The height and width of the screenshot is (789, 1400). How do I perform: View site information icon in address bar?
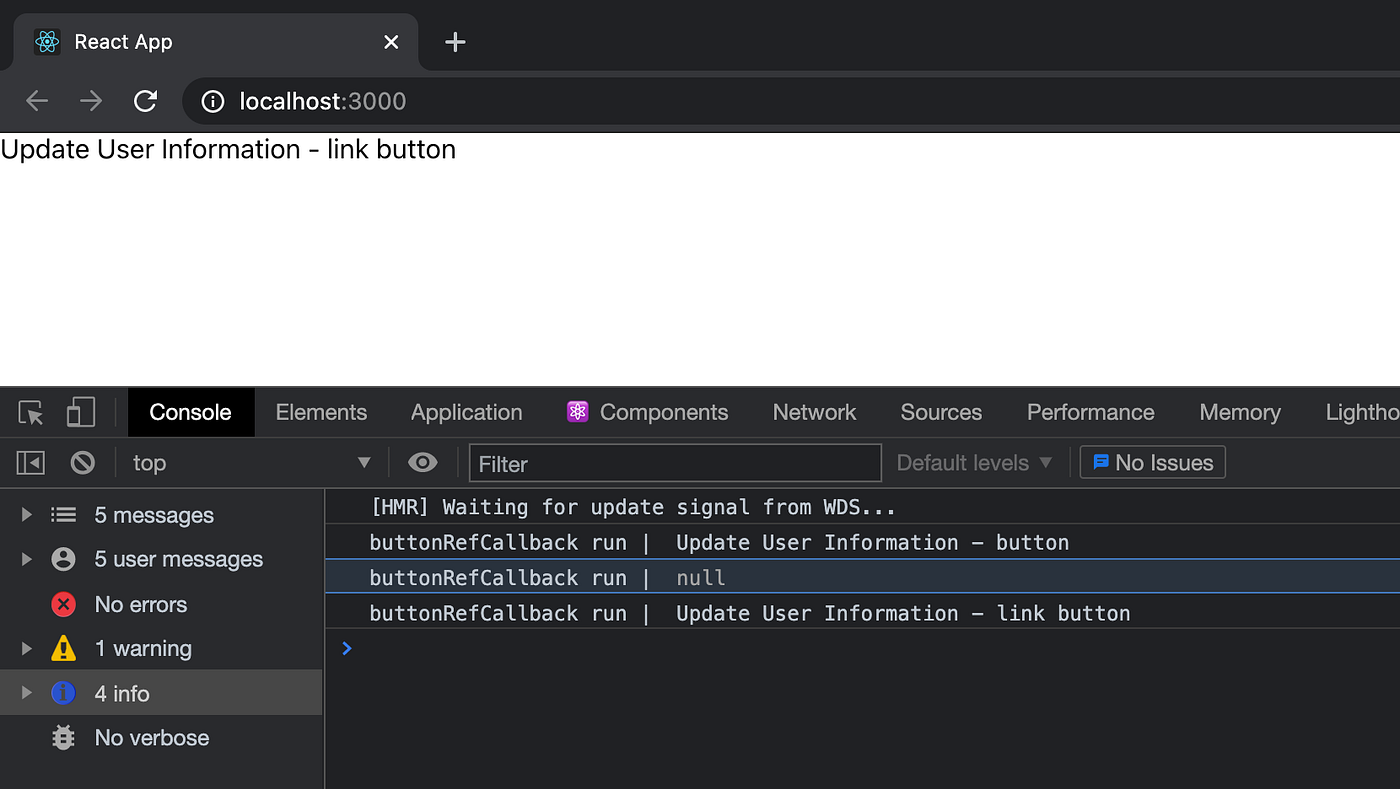point(213,101)
